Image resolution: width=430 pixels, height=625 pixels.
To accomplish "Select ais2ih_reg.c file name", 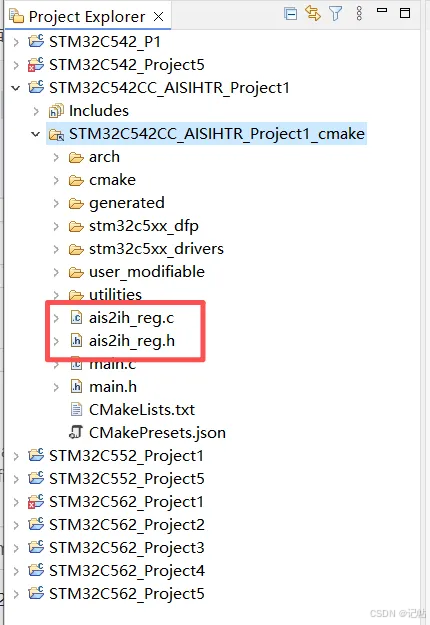I will [132, 318].
